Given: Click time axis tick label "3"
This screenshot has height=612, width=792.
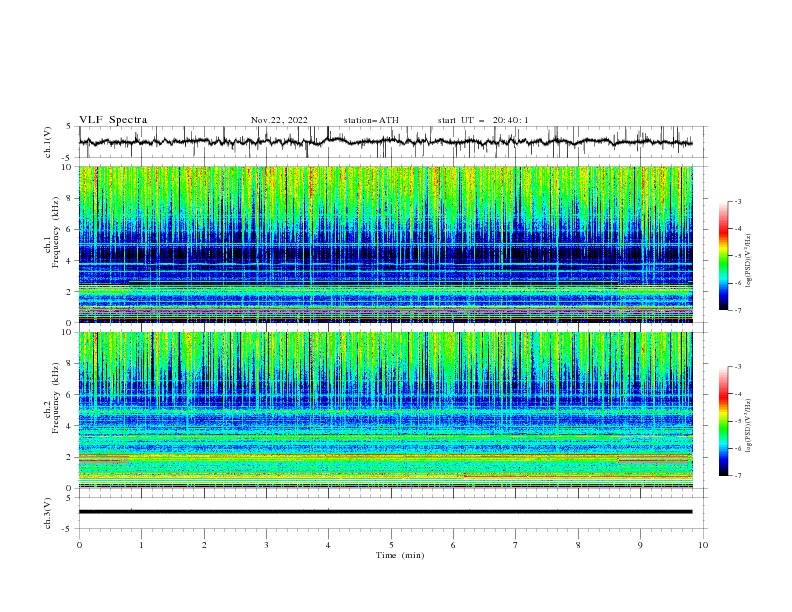Looking at the screenshot, I should 267,545.
